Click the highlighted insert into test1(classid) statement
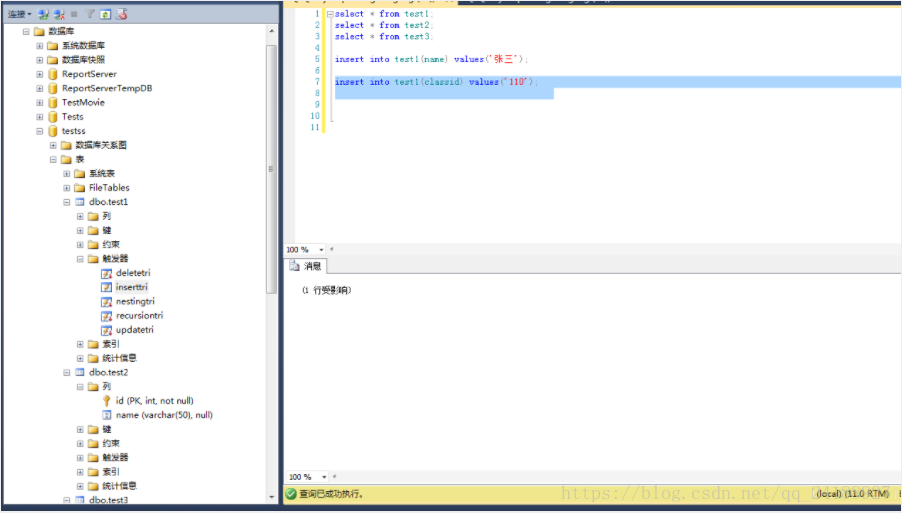The width and height of the screenshot is (902, 513). point(437,82)
